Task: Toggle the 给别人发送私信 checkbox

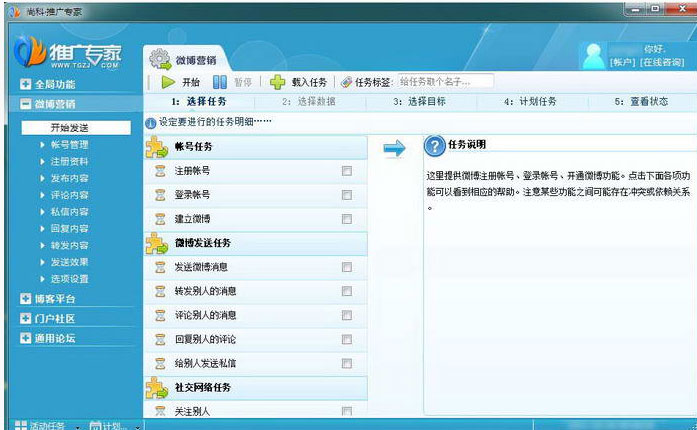Action: tap(347, 363)
